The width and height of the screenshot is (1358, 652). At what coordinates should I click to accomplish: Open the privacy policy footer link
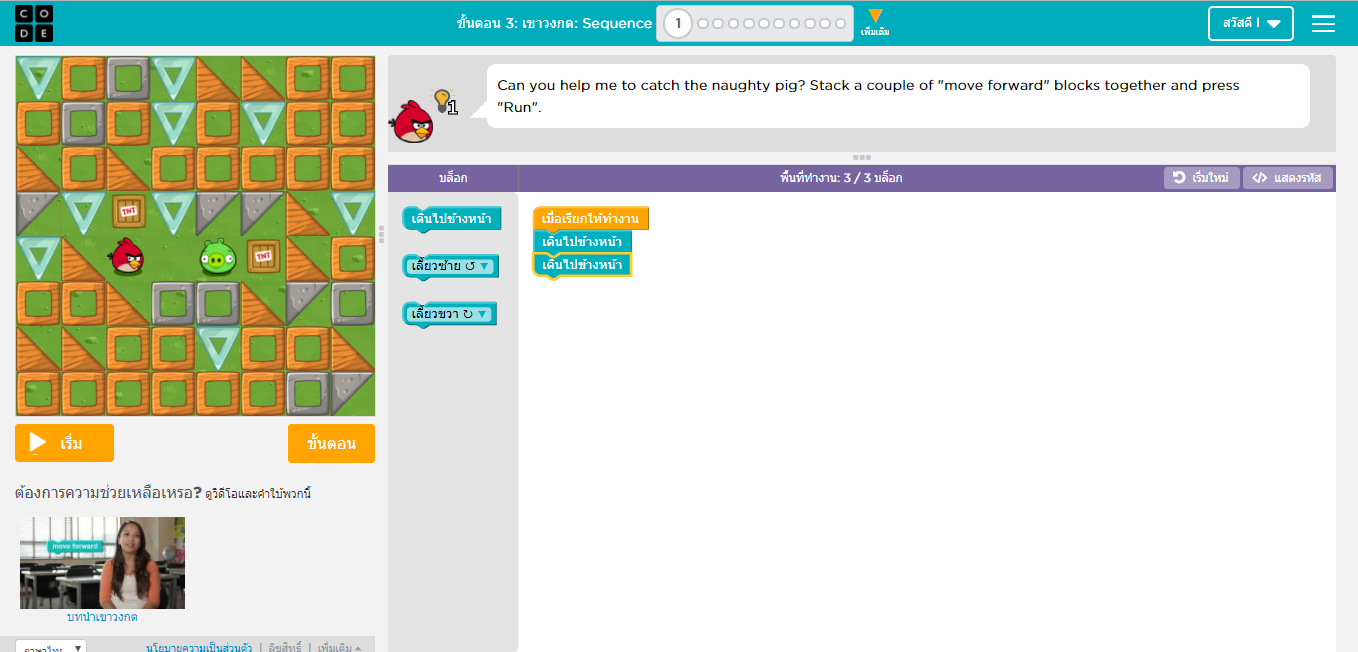click(199, 647)
